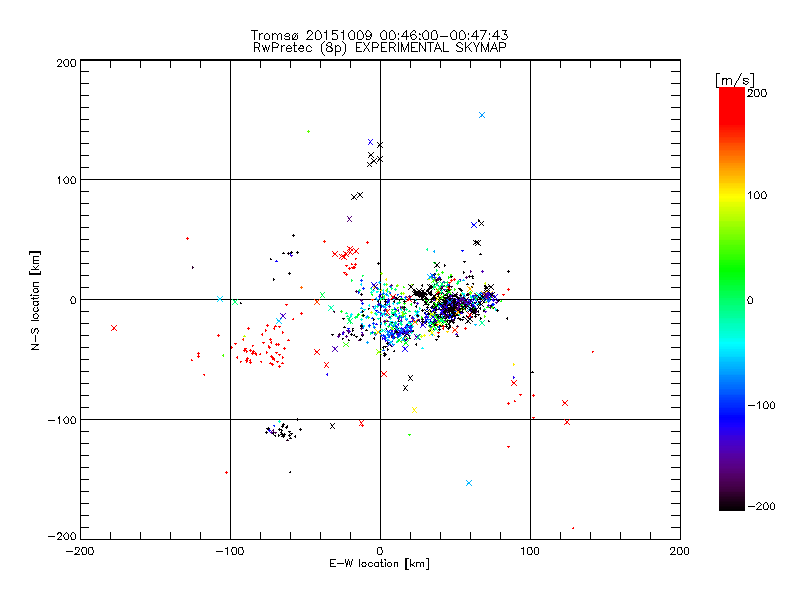Click the isolated red X marker at far left
The image size is (800, 600).
tap(114, 328)
